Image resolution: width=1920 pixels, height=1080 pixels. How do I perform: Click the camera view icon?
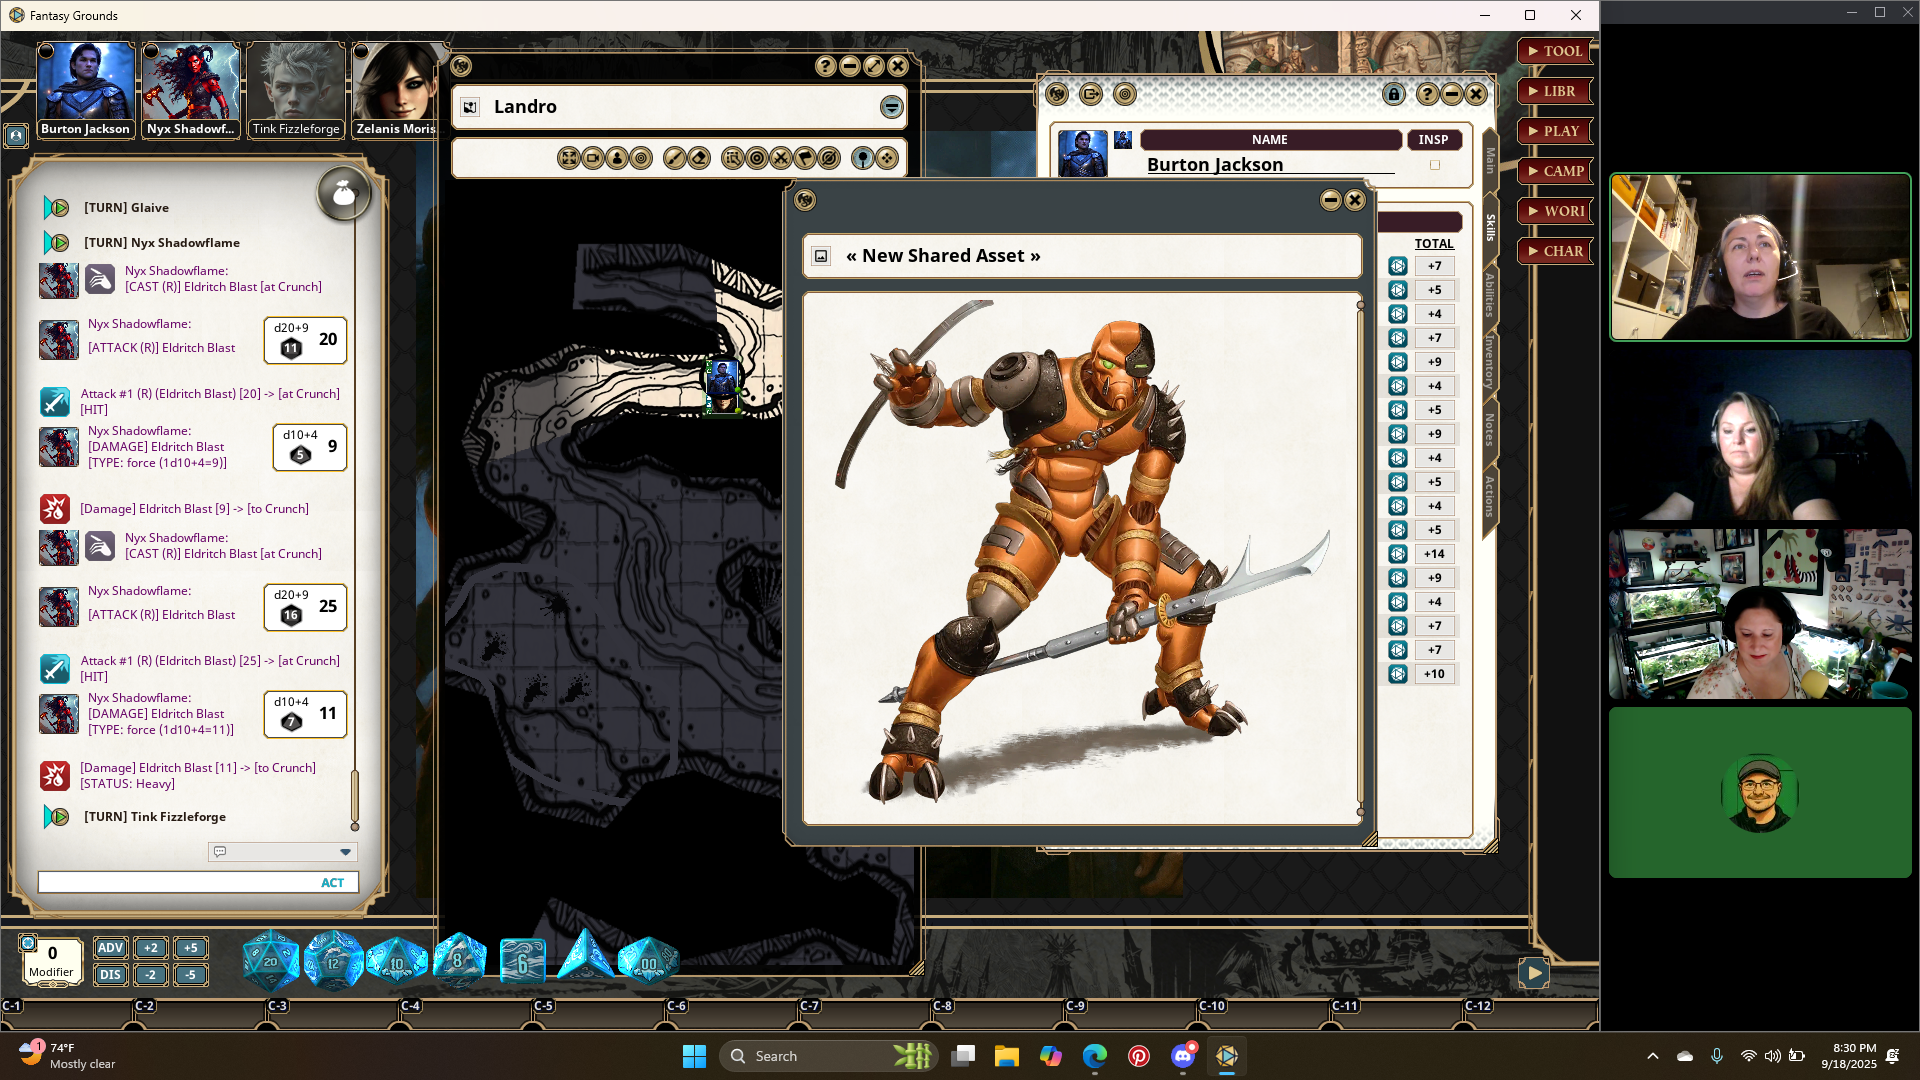tap(593, 158)
